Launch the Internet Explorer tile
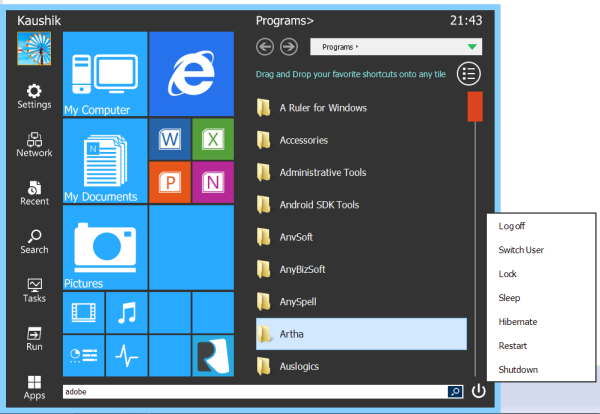Screen dimensions: 600x414 191,74
